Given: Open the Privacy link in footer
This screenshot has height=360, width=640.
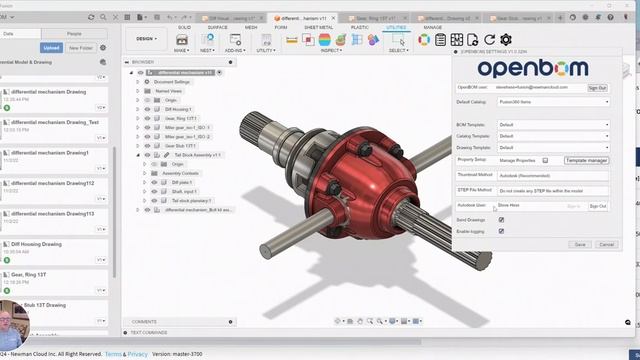Looking at the screenshot, I should point(138,354).
